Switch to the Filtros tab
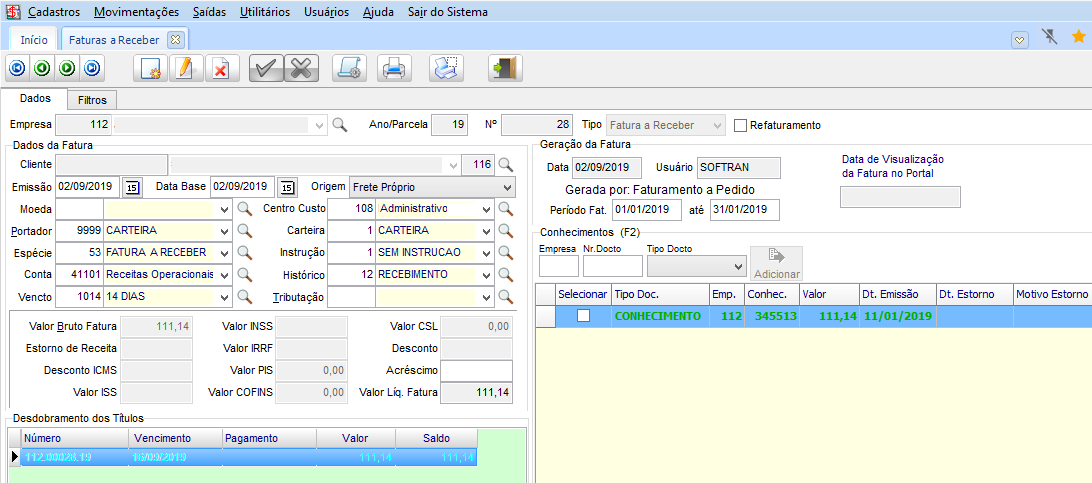This screenshot has height=483, width=1092. coord(93,100)
